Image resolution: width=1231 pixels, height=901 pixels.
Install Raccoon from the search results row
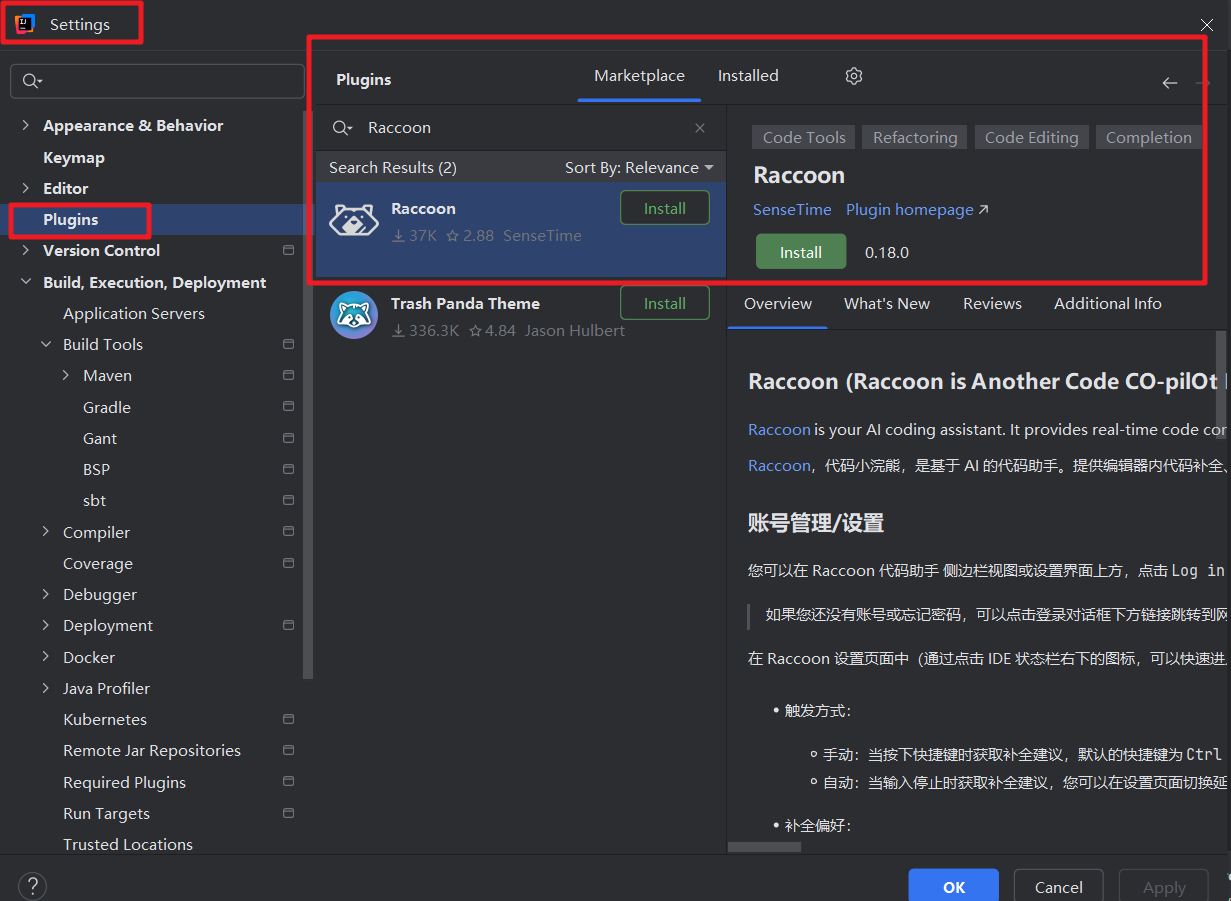tap(665, 208)
